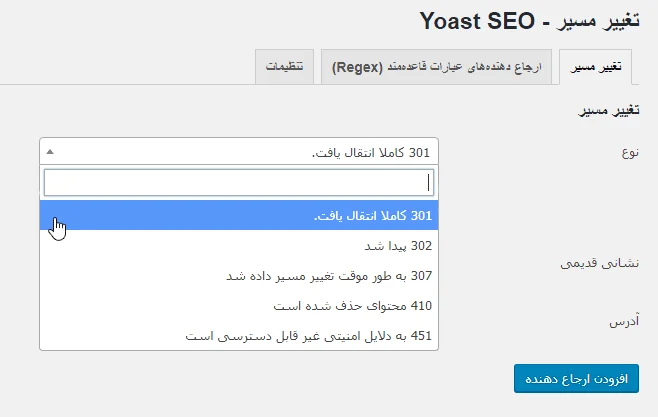The width and height of the screenshot is (658, 417).
Task: Select the تغییر مسیر tab
Action: point(595,67)
